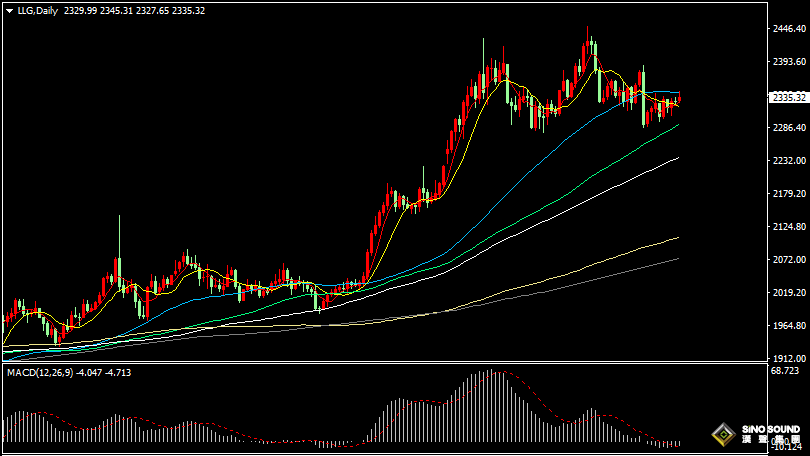Click the most recent candlestick on chart

coord(679,99)
